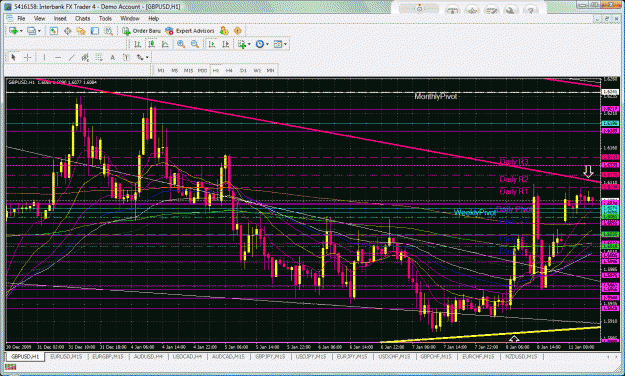The image size is (625, 376).
Task: Expand the New Chart dropdown arrow
Action: click(21, 31)
